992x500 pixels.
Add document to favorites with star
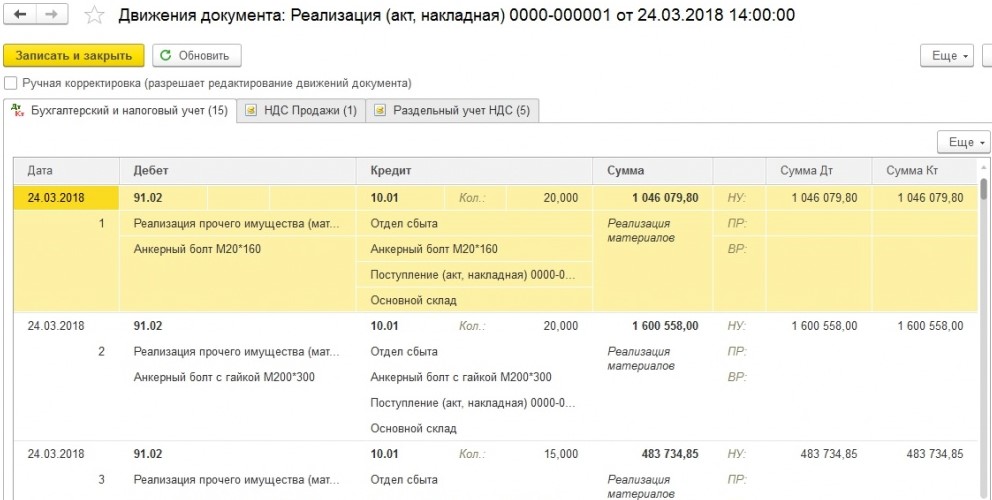click(94, 15)
